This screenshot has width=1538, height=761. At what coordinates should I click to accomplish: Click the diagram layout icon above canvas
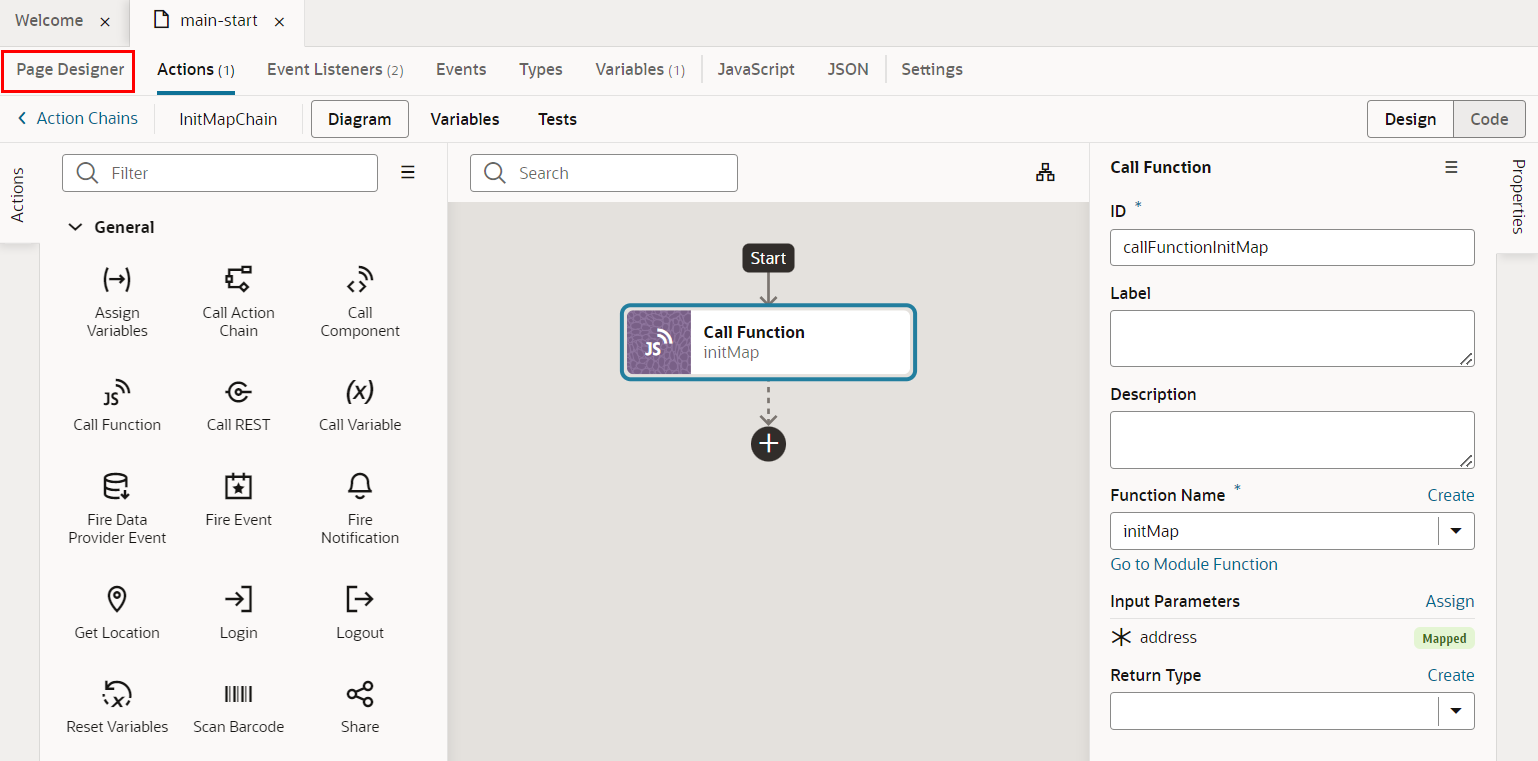click(x=1045, y=173)
